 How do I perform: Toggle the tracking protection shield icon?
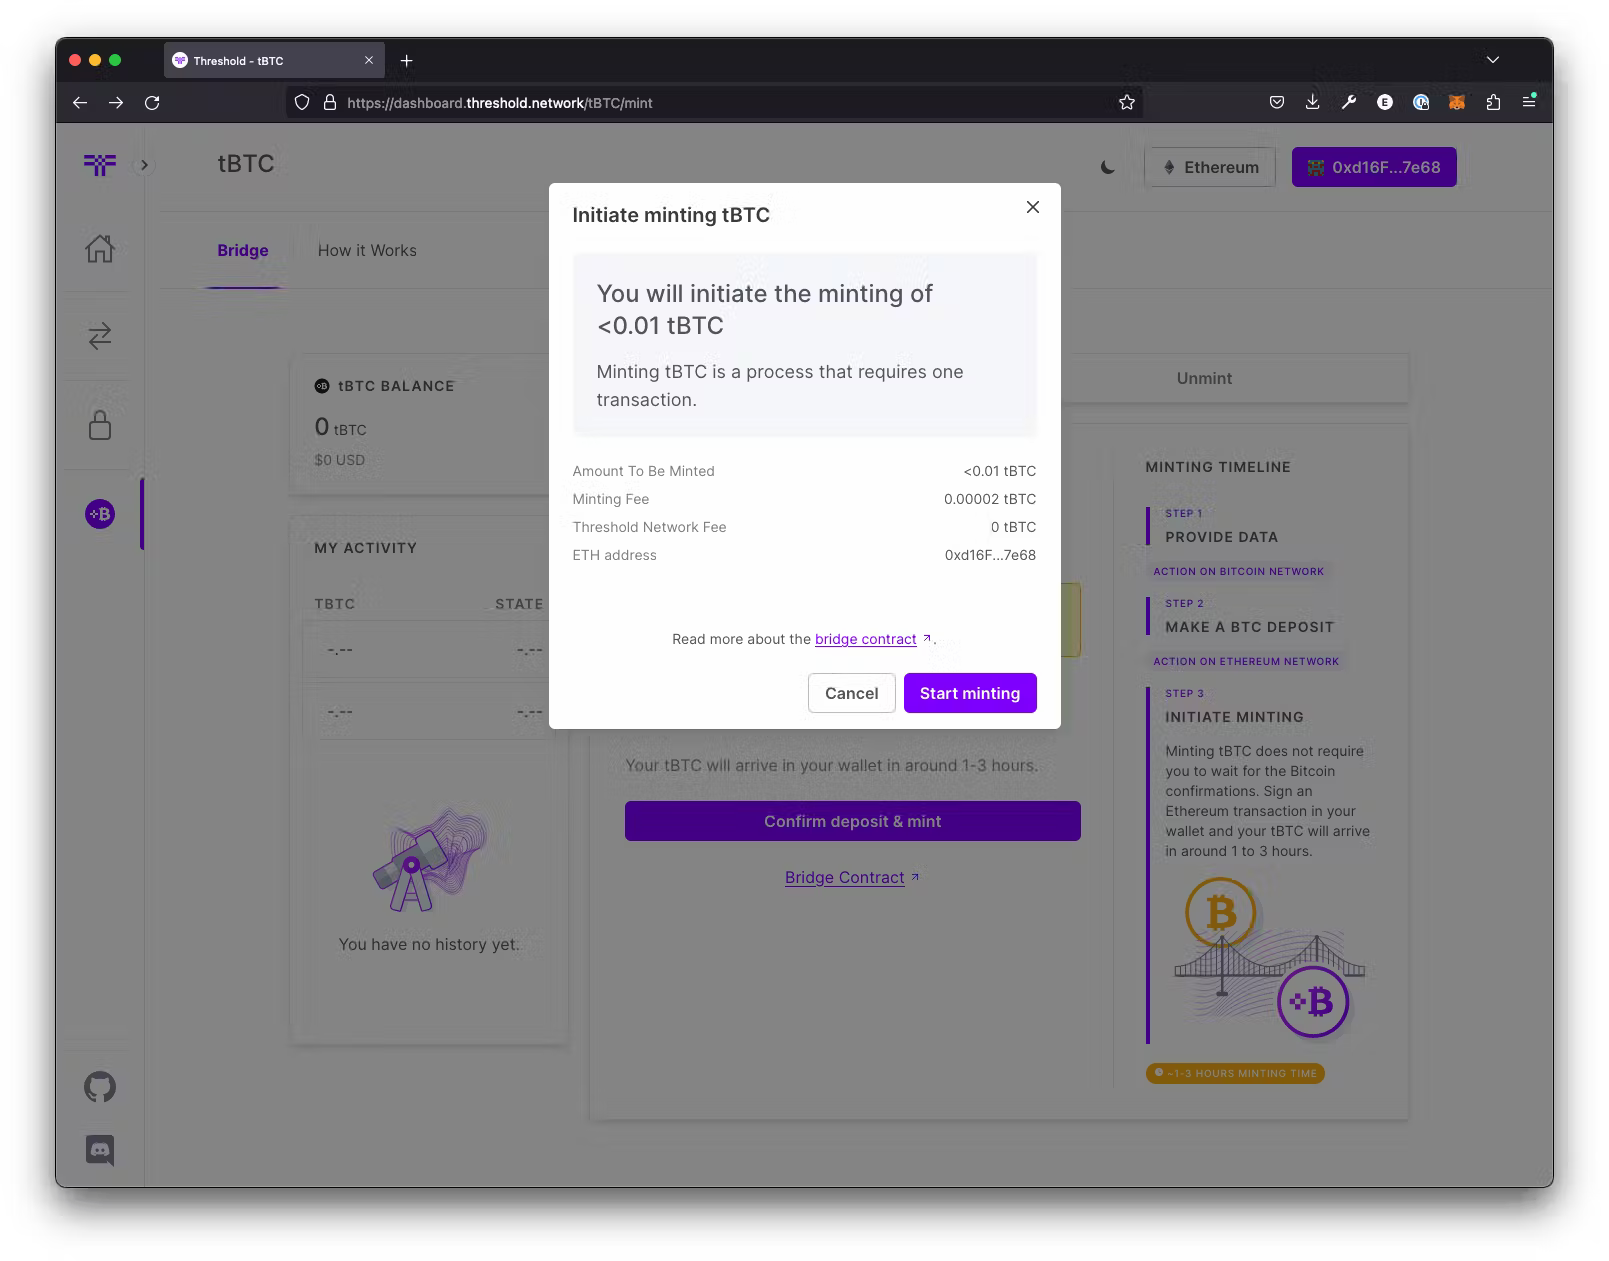tap(301, 102)
